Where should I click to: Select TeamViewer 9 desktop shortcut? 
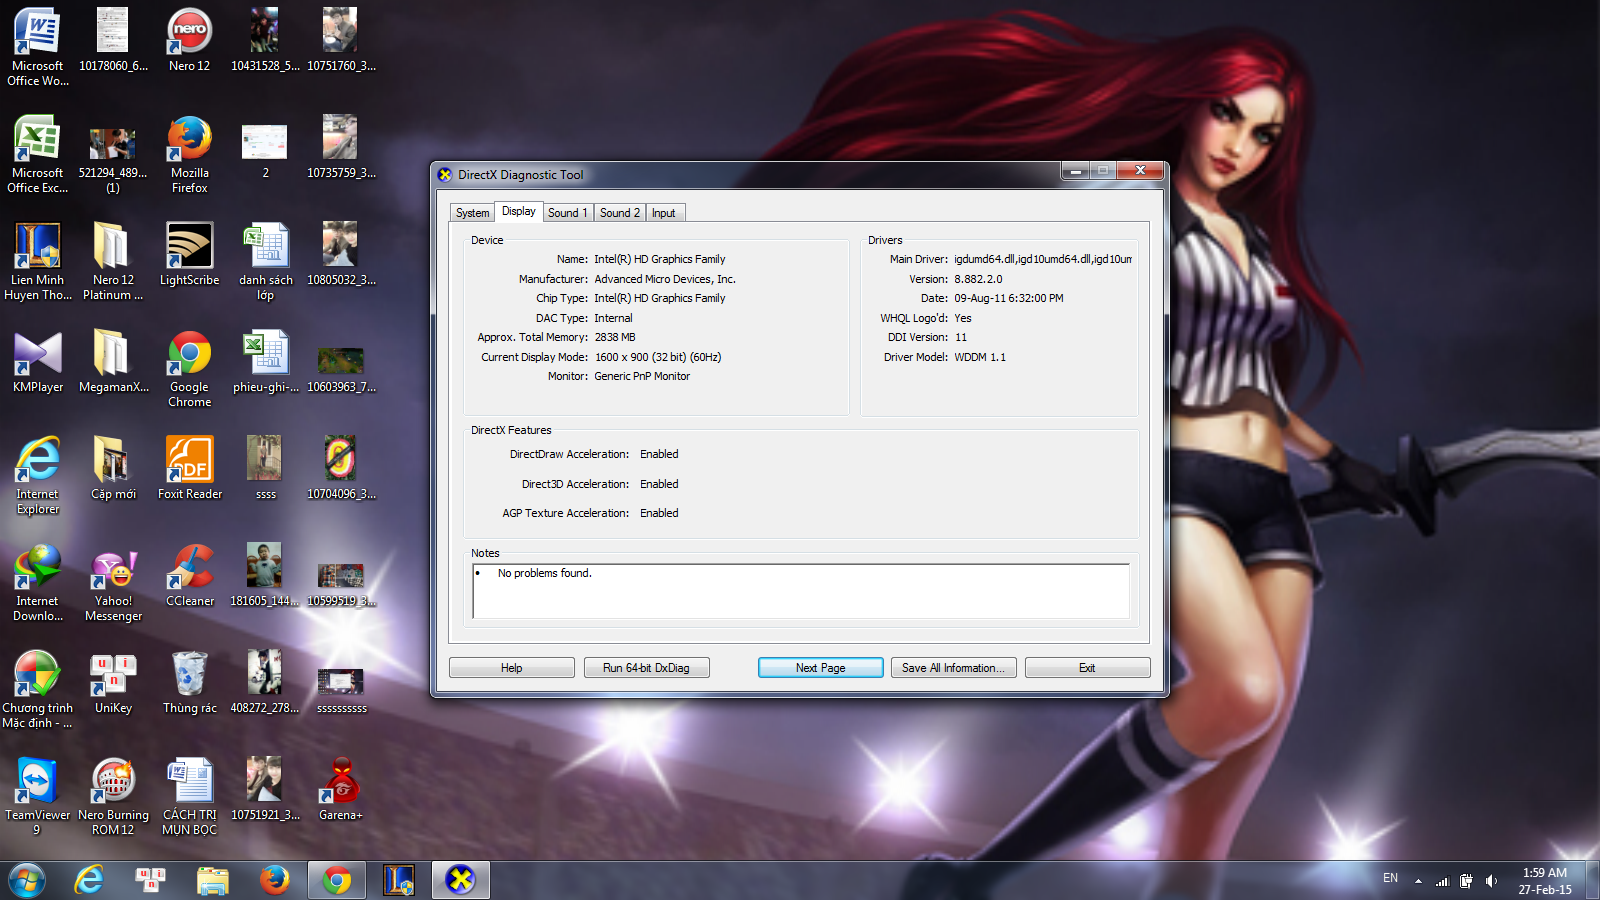38,796
